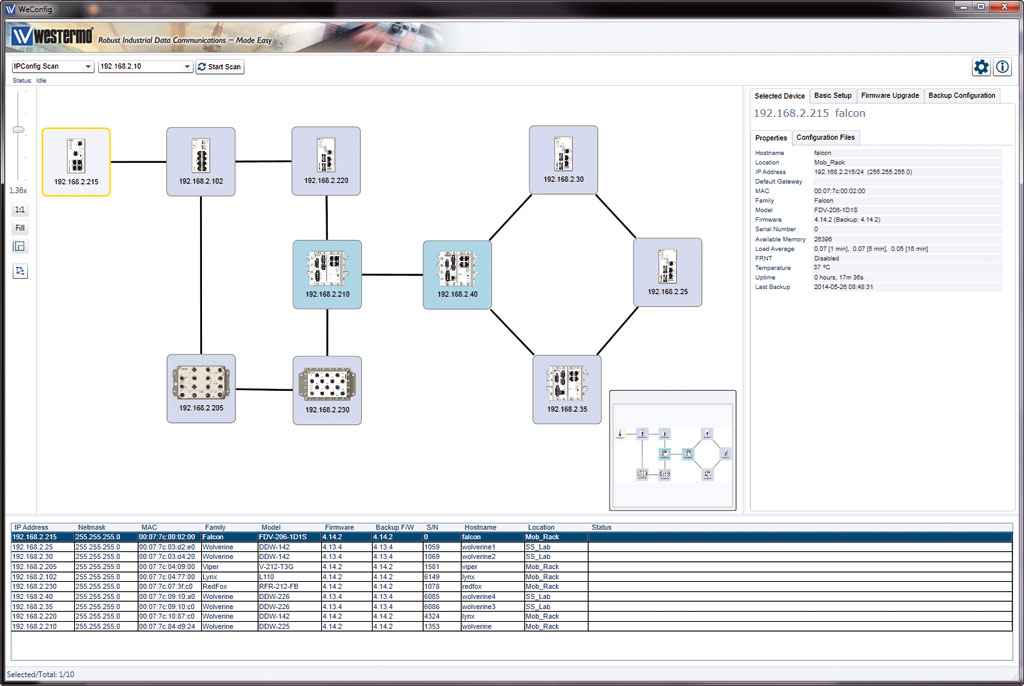Click the zoom slider handle
This screenshot has width=1024, height=686.
[18, 130]
